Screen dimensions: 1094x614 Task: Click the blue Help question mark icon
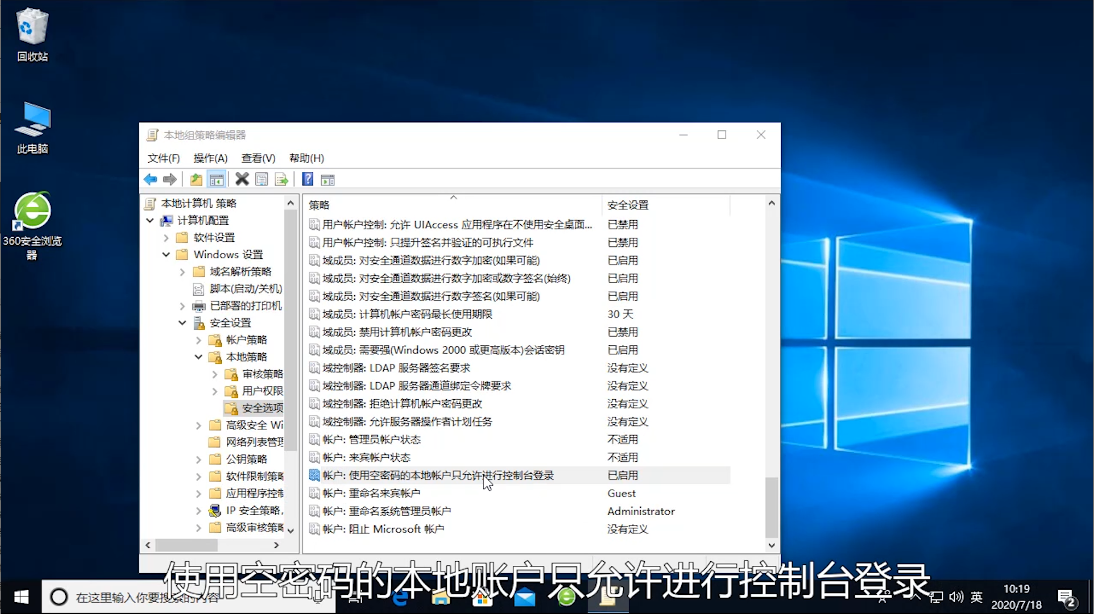point(308,180)
